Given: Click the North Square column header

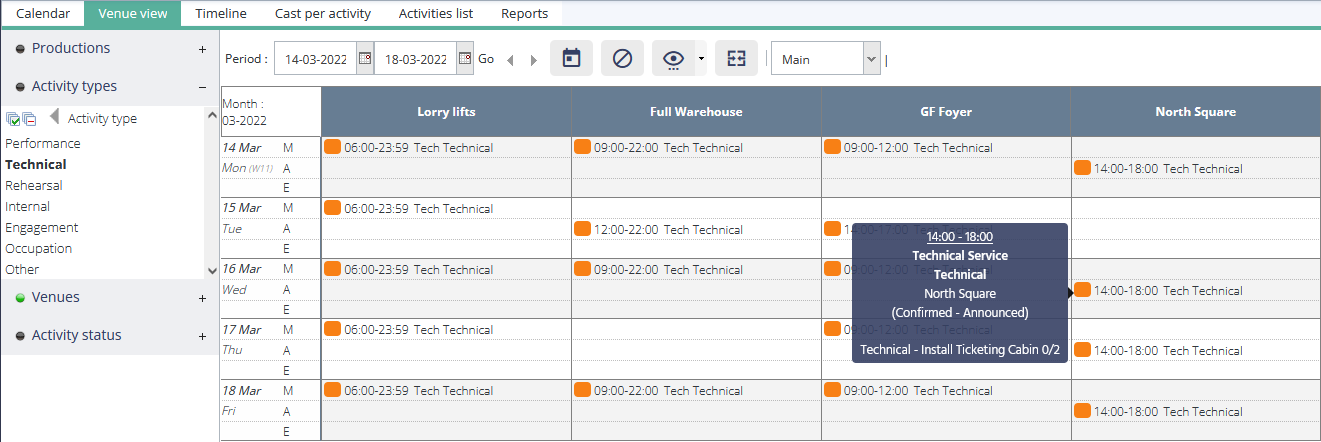Looking at the screenshot, I should (x=1195, y=112).
